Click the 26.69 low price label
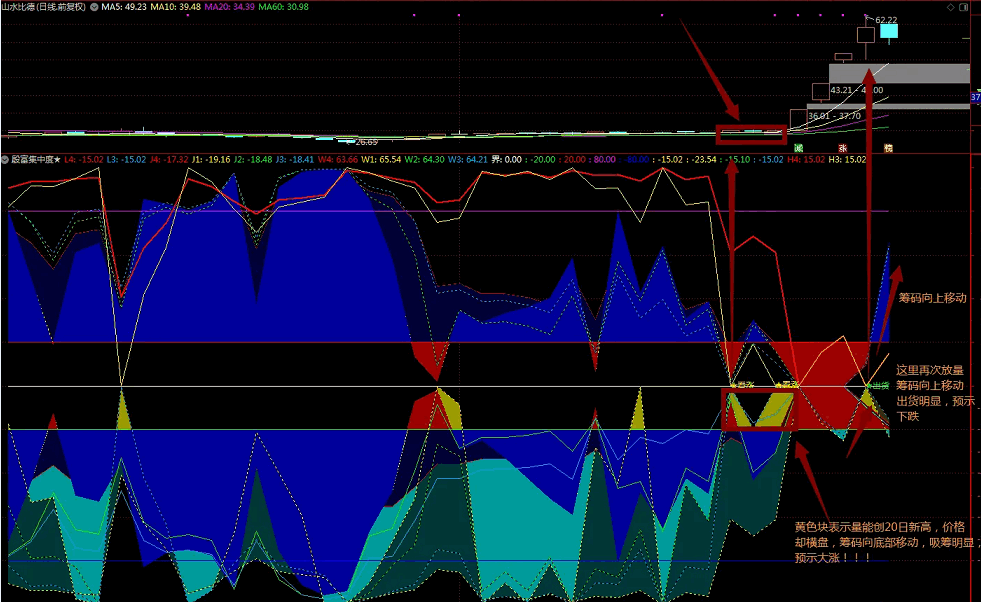The width and height of the screenshot is (981, 602). click(x=367, y=142)
